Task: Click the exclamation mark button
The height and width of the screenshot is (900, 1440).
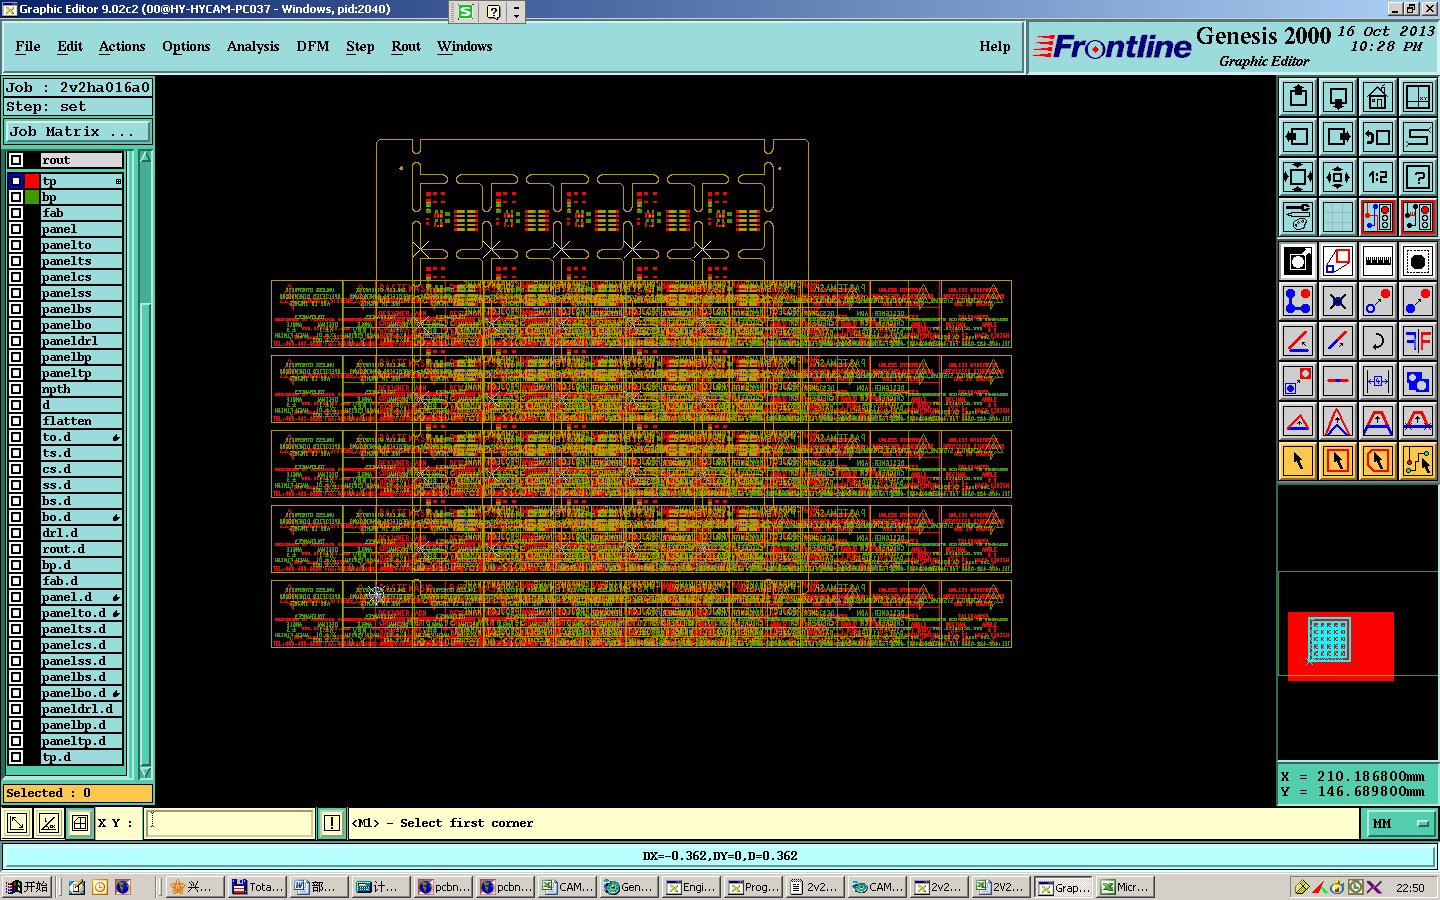Action: click(x=332, y=823)
